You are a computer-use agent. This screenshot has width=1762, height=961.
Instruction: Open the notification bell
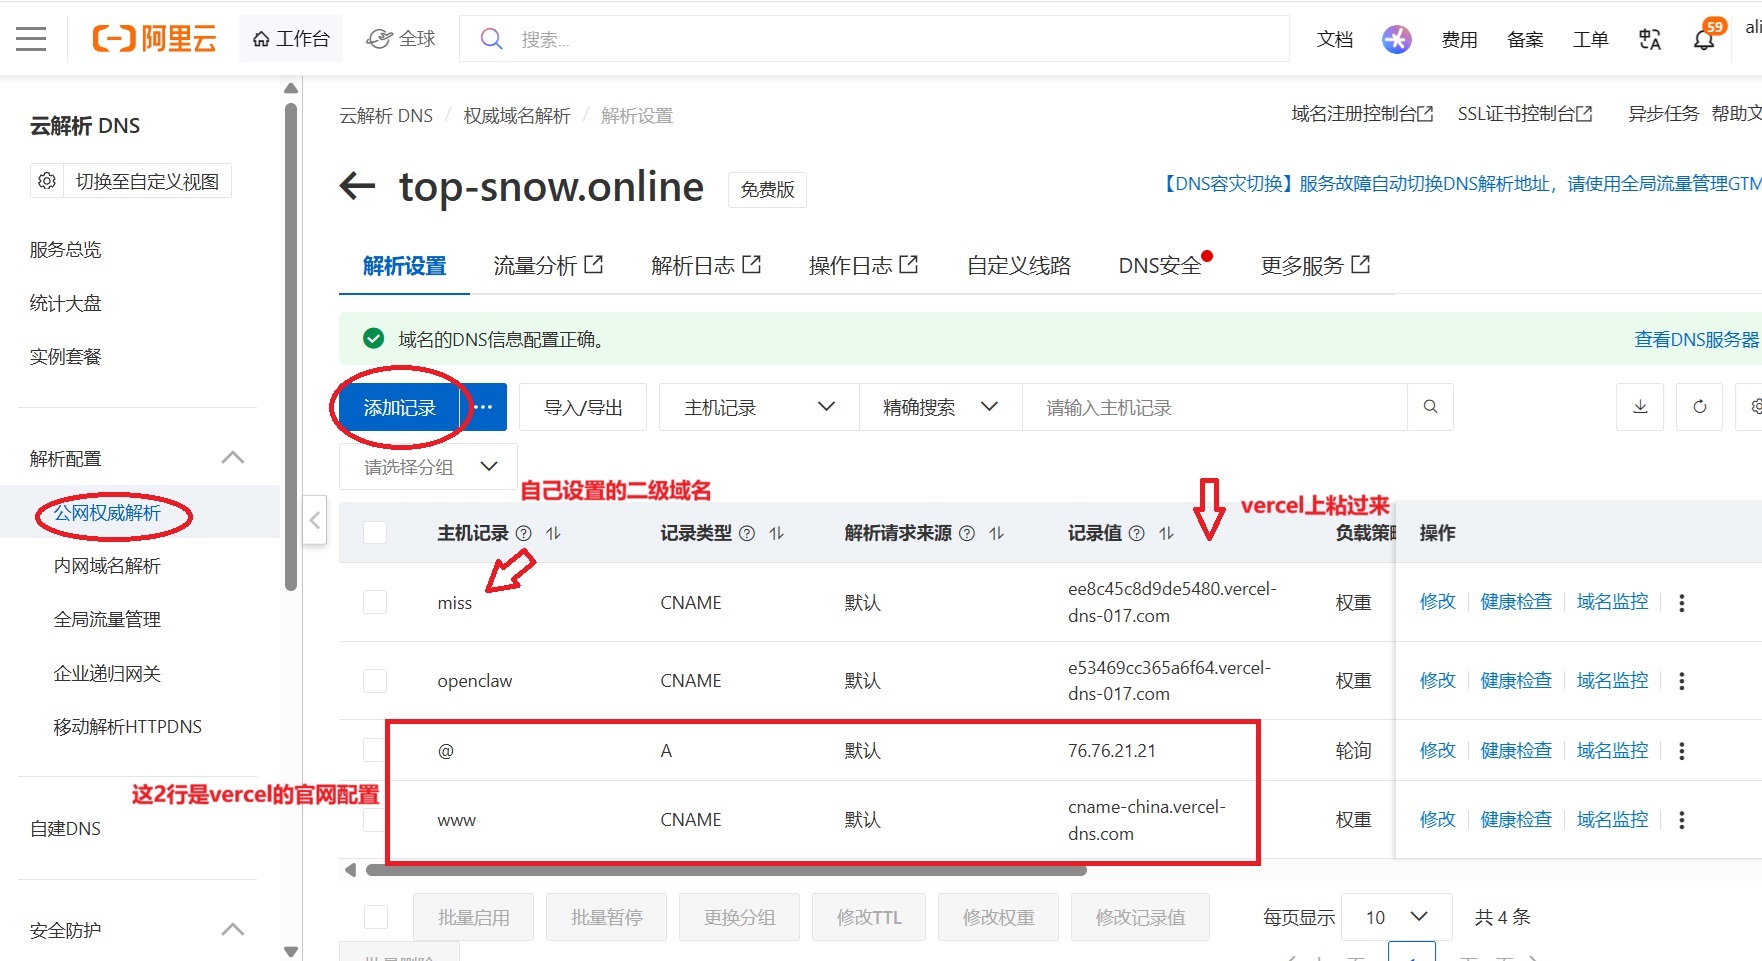pyautogui.click(x=1704, y=40)
